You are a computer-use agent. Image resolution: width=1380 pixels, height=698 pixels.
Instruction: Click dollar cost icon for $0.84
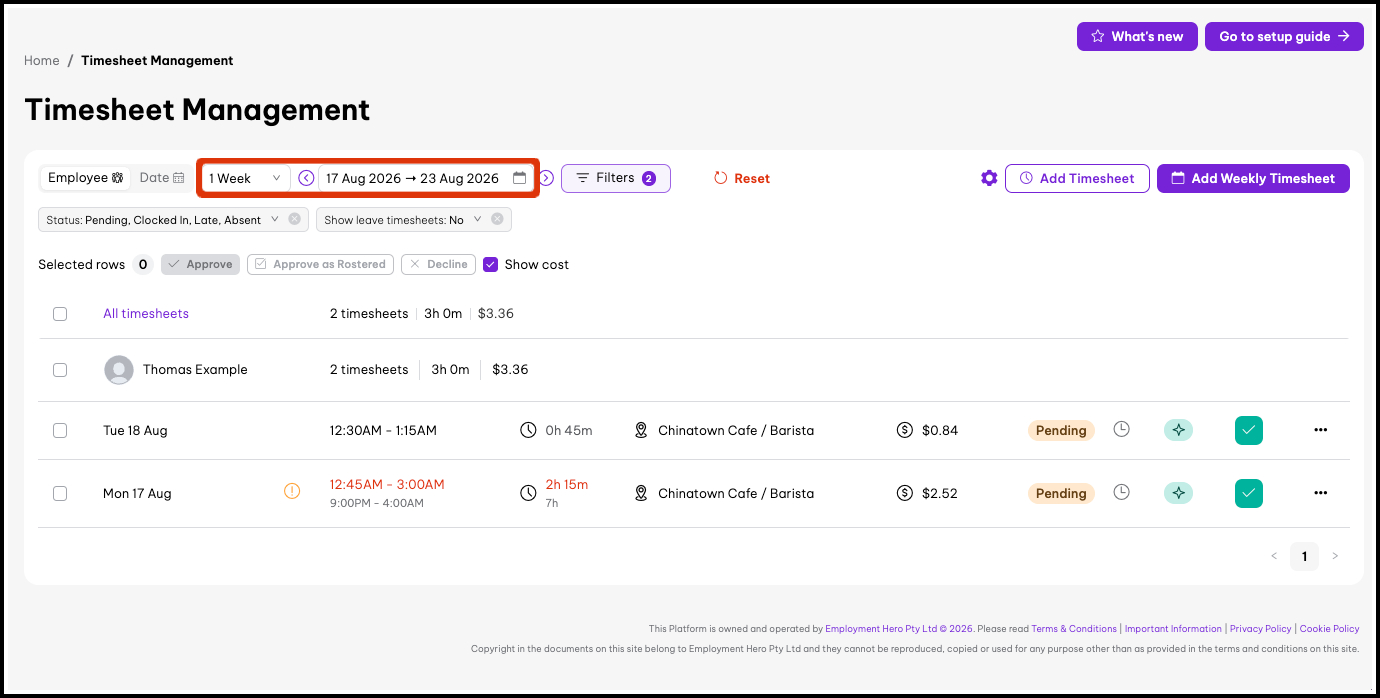[905, 430]
